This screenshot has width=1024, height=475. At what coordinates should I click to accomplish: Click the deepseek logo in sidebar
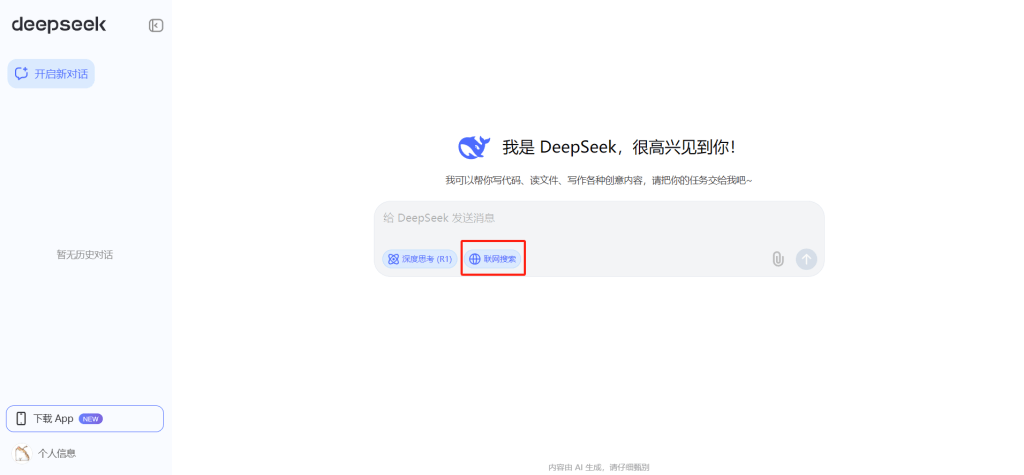(59, 25)
